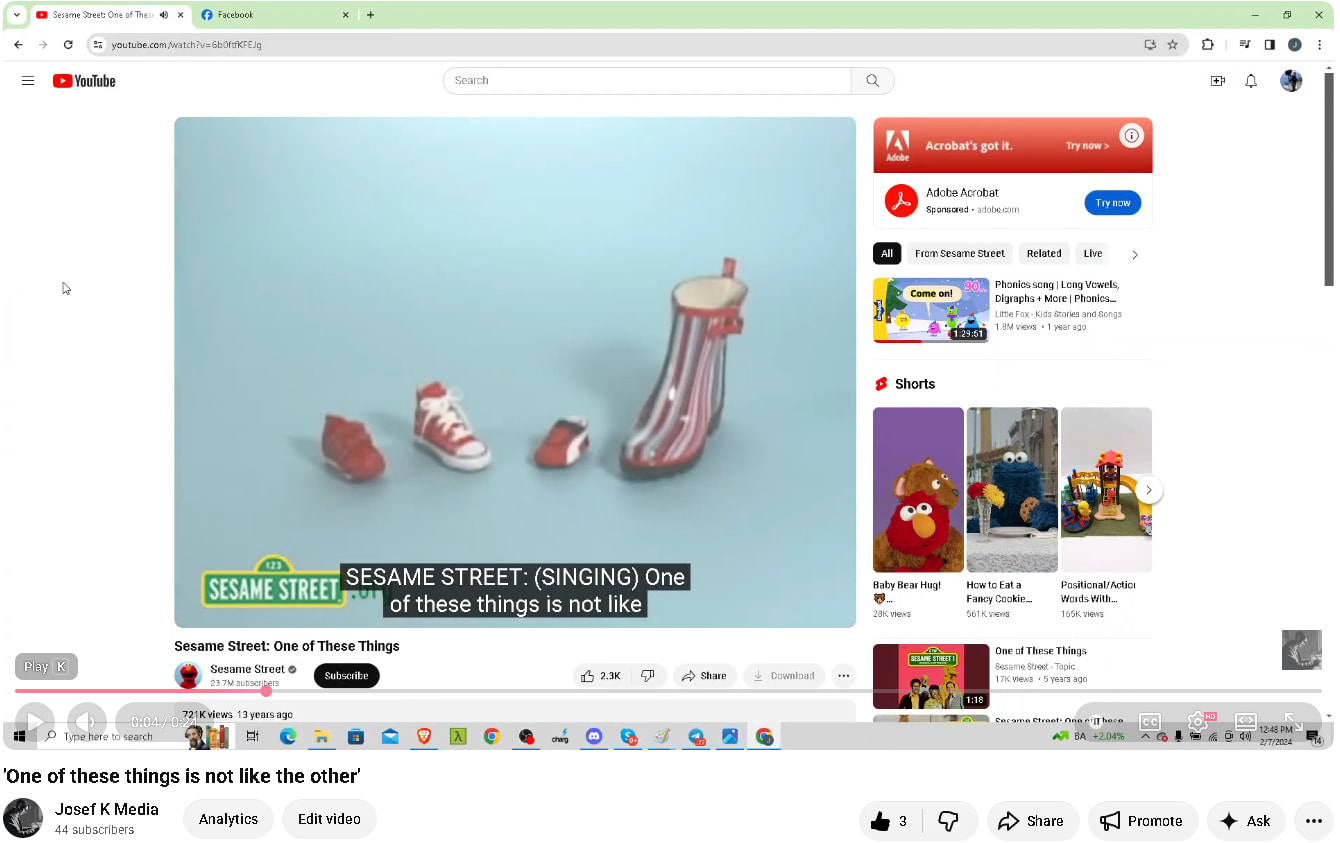Viewport: 1340px width, 843px height.
Task: Like the Sesame Street video (2.3K)
Action: pyautogui.click(x=601, y=676)
